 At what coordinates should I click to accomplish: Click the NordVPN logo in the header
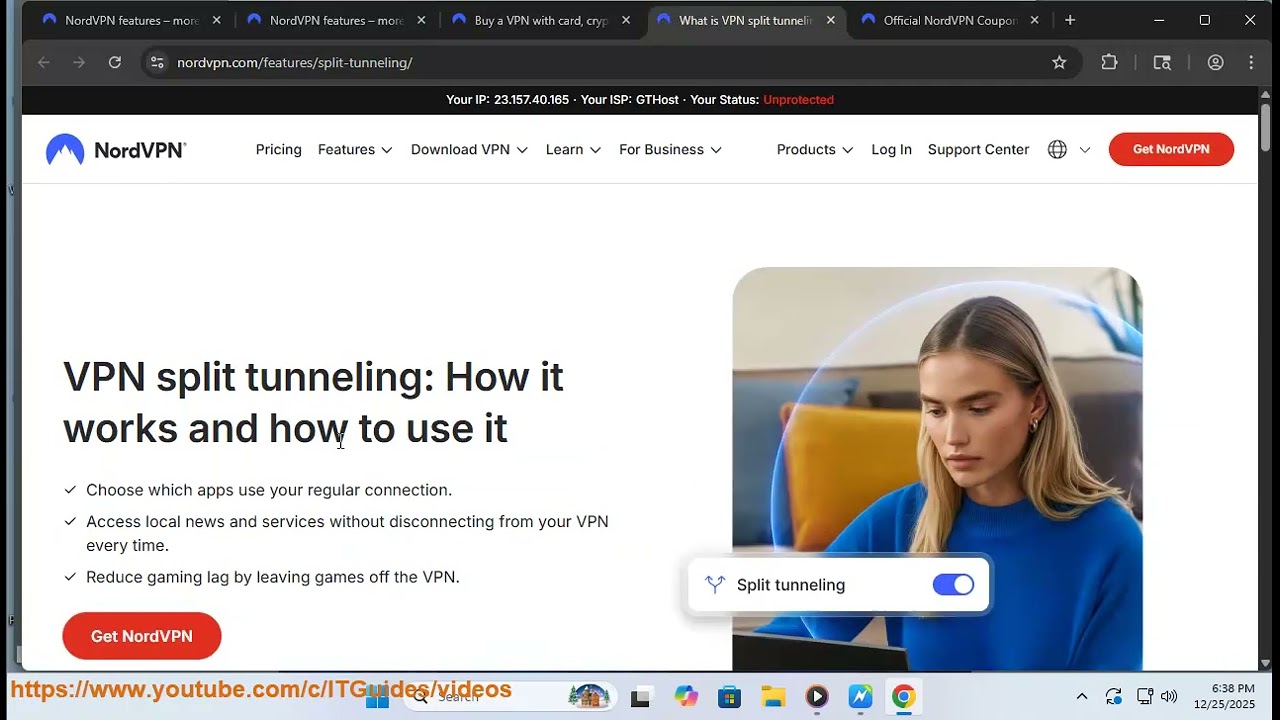click(116, 150)
